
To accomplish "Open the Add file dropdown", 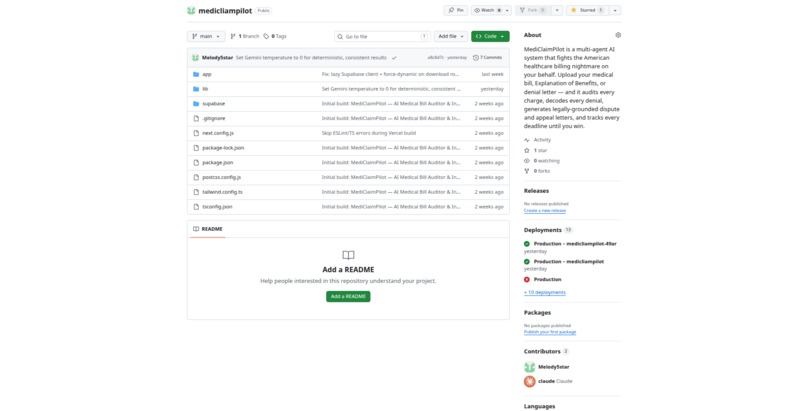I will (451, 36).
